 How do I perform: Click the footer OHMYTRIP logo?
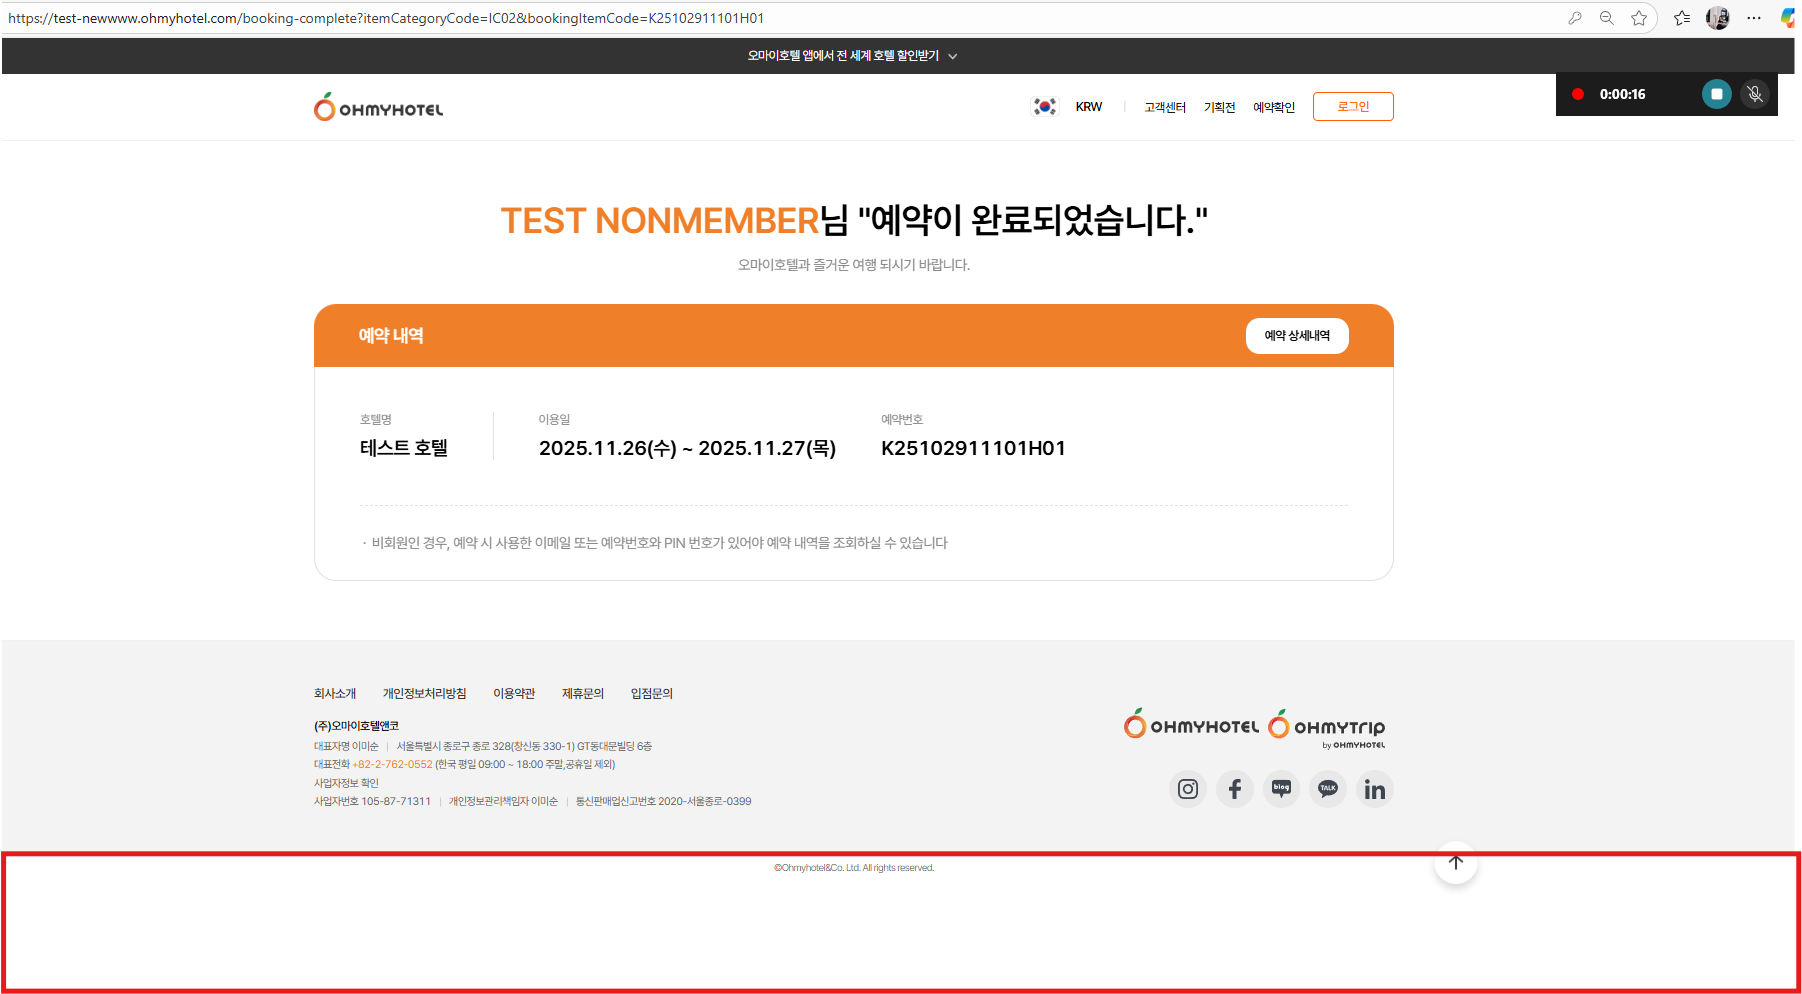(x=1327, y=728)
